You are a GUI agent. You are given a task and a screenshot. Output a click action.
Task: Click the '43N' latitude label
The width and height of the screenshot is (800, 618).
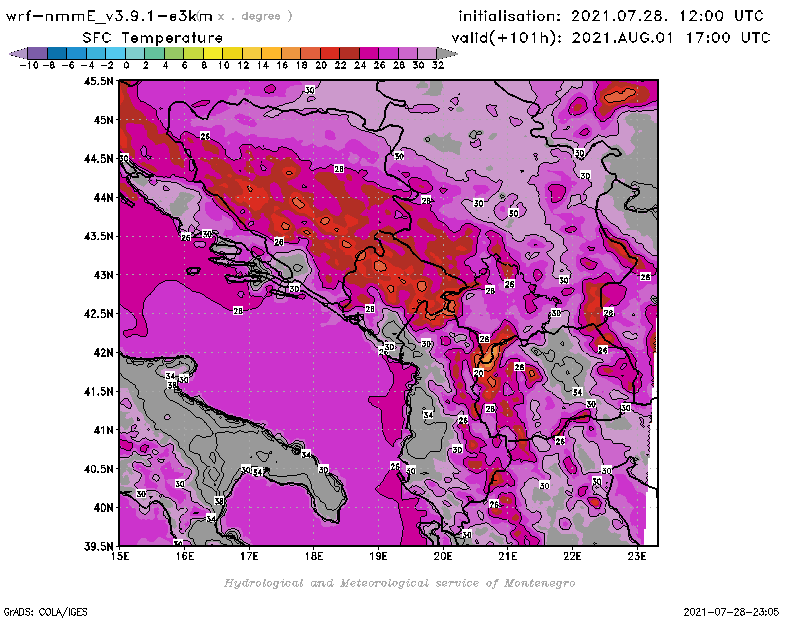pyautogui.click(x=104, y=275)
